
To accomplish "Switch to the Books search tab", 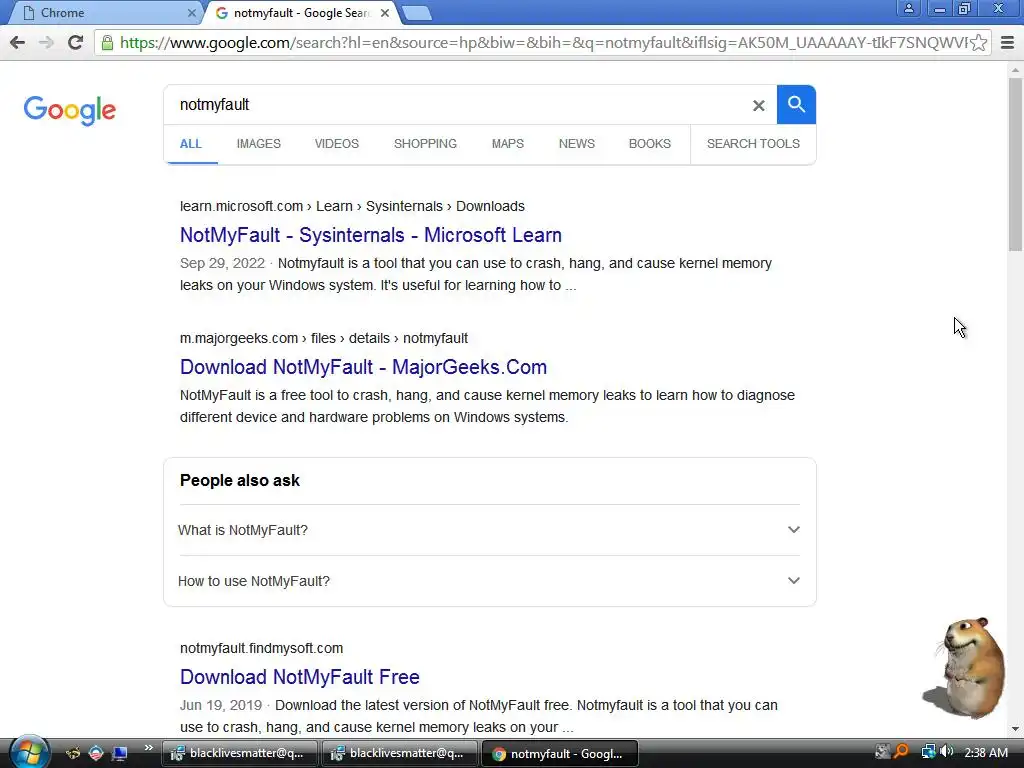I will 650,144.
